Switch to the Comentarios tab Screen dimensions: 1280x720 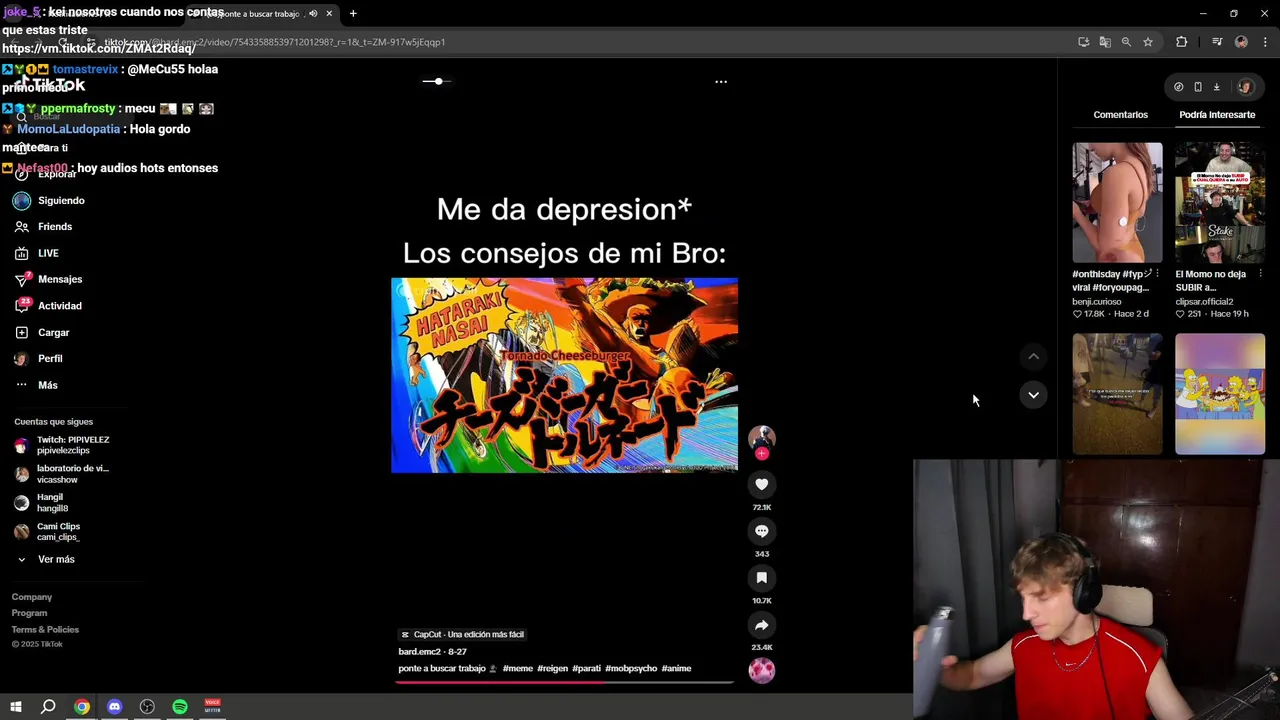pyautogui.click(x=1120, y=115)
